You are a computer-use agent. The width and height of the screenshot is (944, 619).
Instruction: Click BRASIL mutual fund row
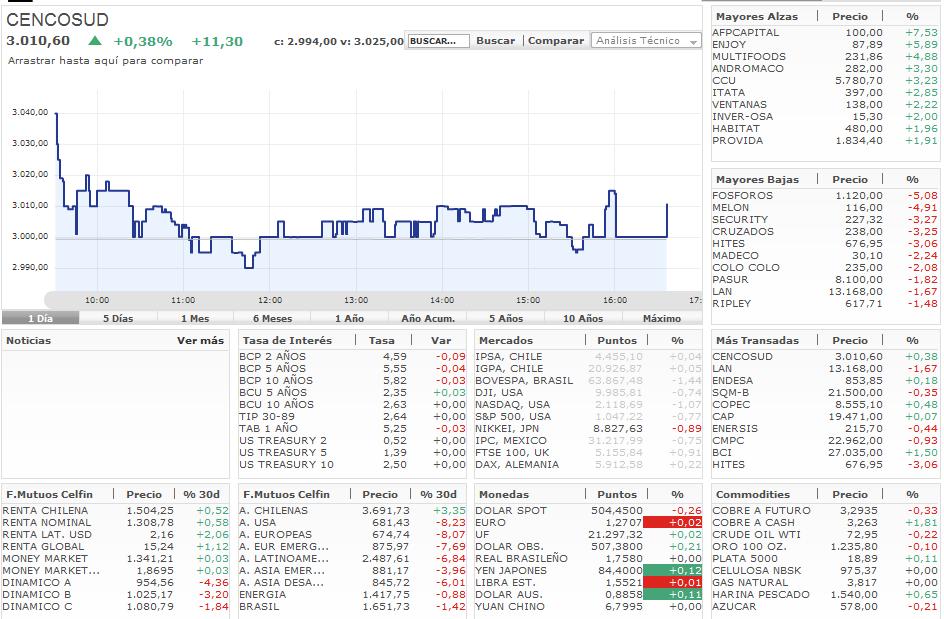352,606
